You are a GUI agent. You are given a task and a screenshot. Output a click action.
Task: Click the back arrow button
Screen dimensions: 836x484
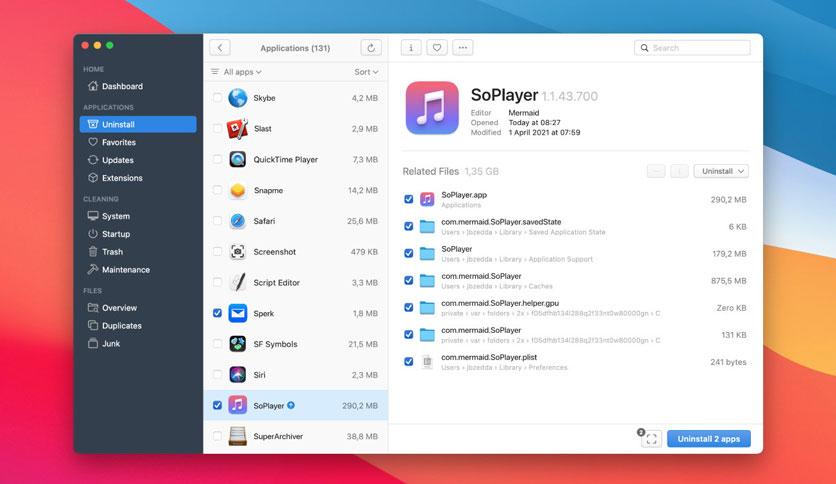tap(220, 48)
